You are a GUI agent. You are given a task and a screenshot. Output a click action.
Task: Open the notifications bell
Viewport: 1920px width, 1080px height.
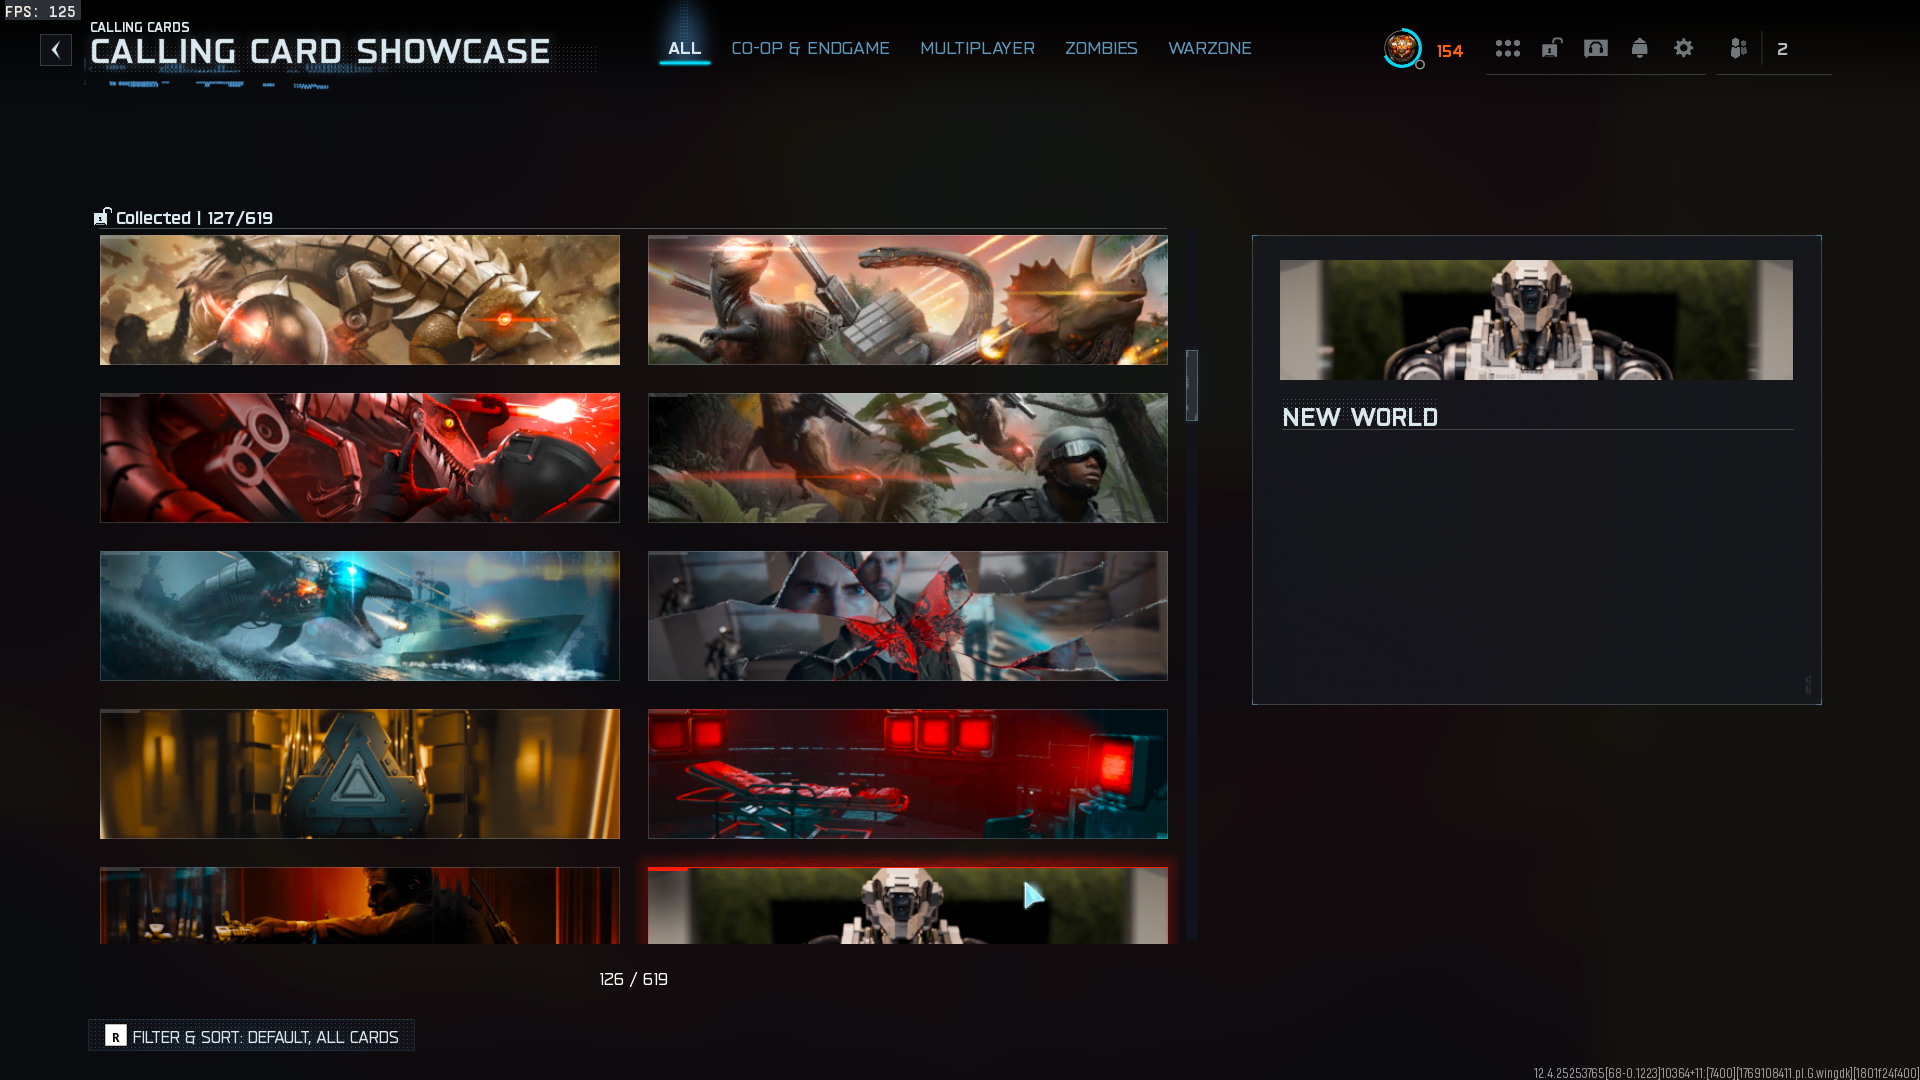pyautogui.click(x=1640, y=48)
